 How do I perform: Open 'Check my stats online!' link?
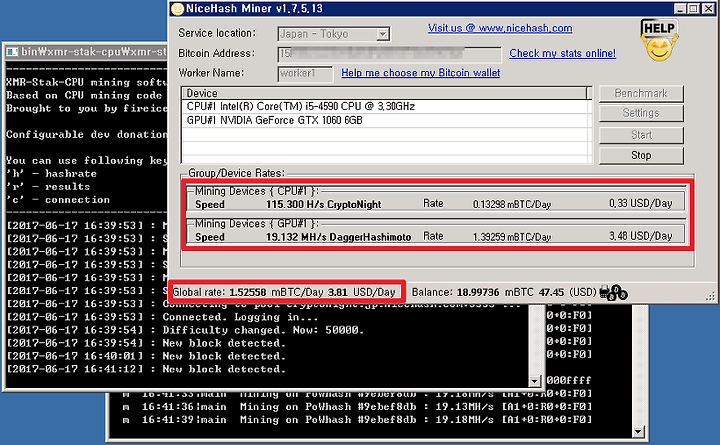(562, 53)
